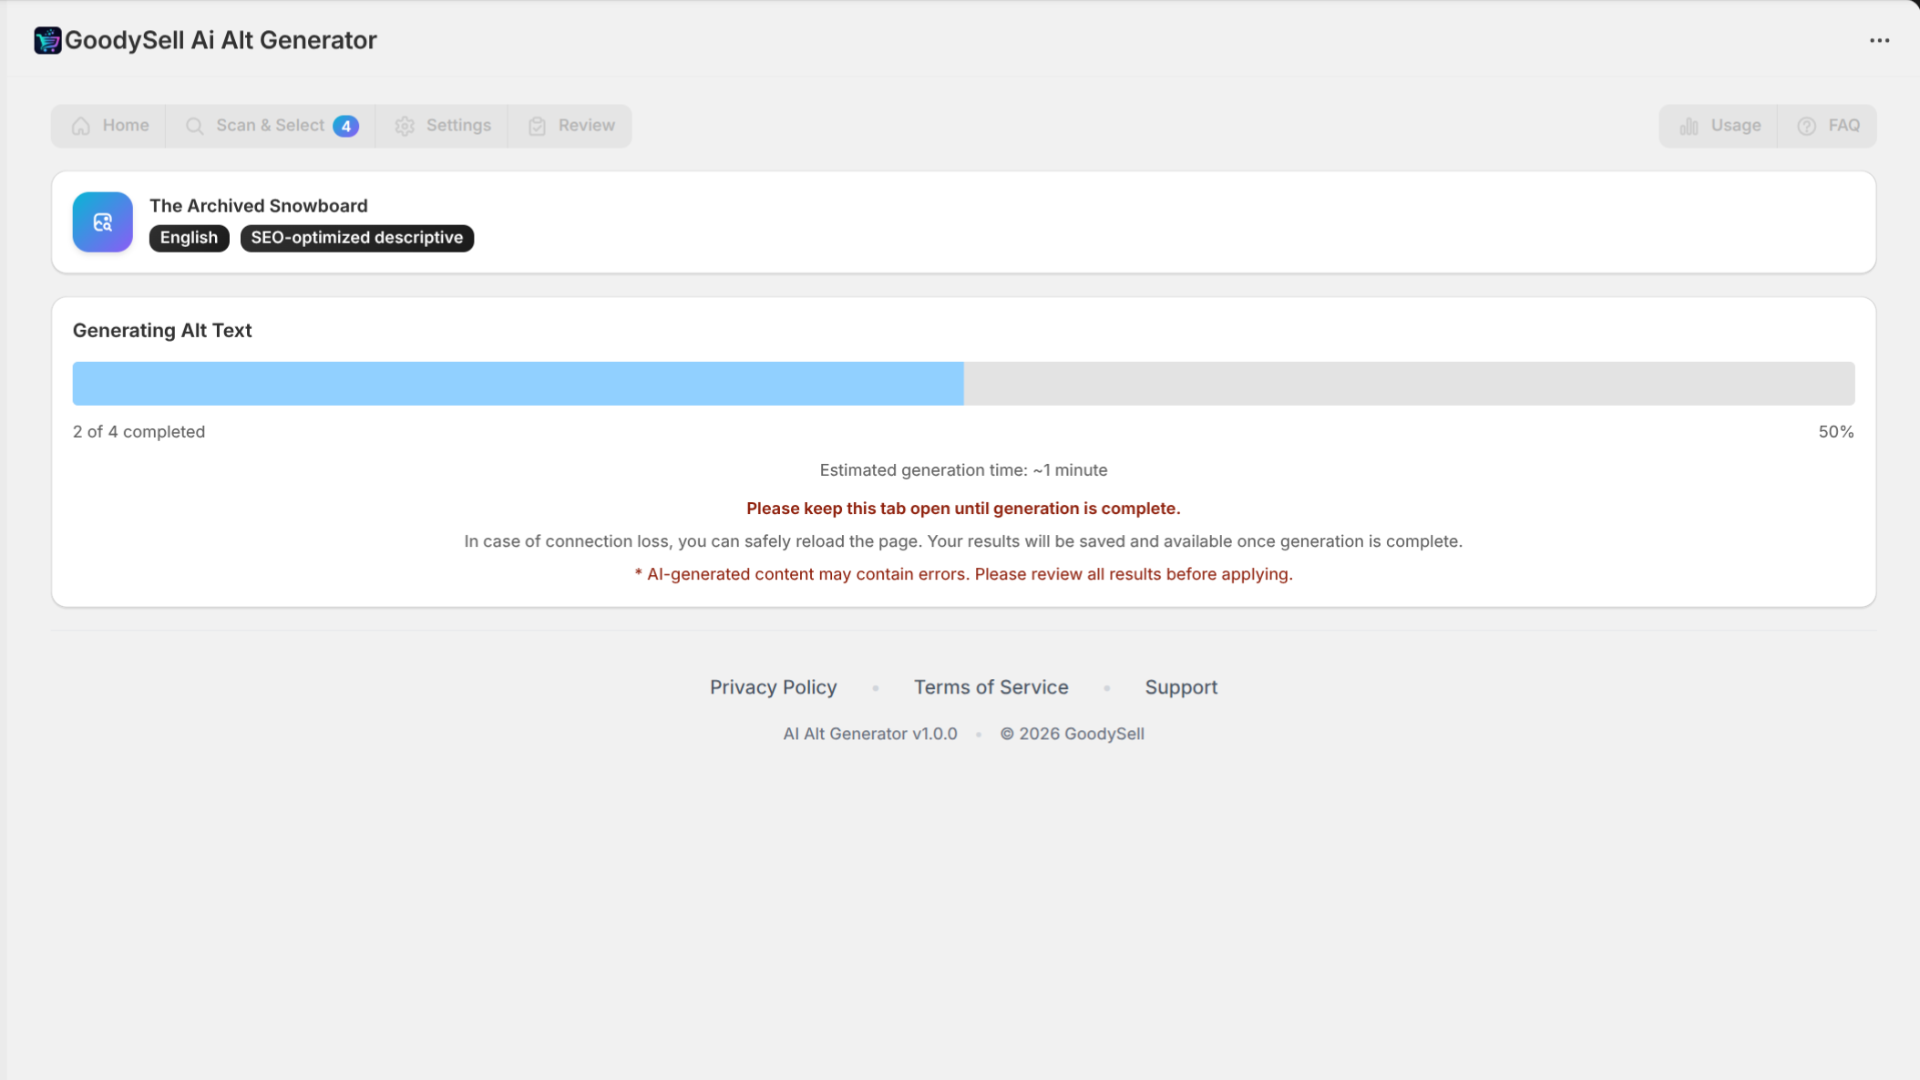The height and width of the screenshot is (1080, 1920).
Task: Click the magnifier icon on Scan & Select
Action: [194, 126]
